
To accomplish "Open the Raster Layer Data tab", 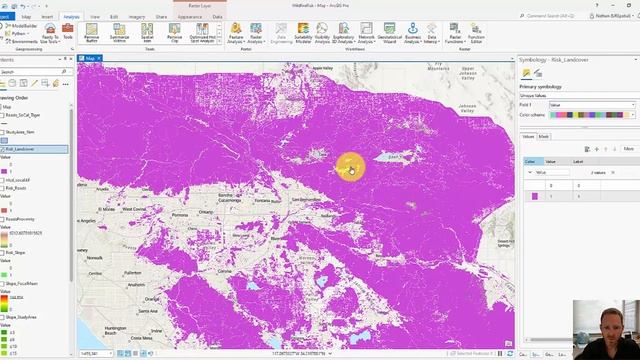I will point(217,17).
